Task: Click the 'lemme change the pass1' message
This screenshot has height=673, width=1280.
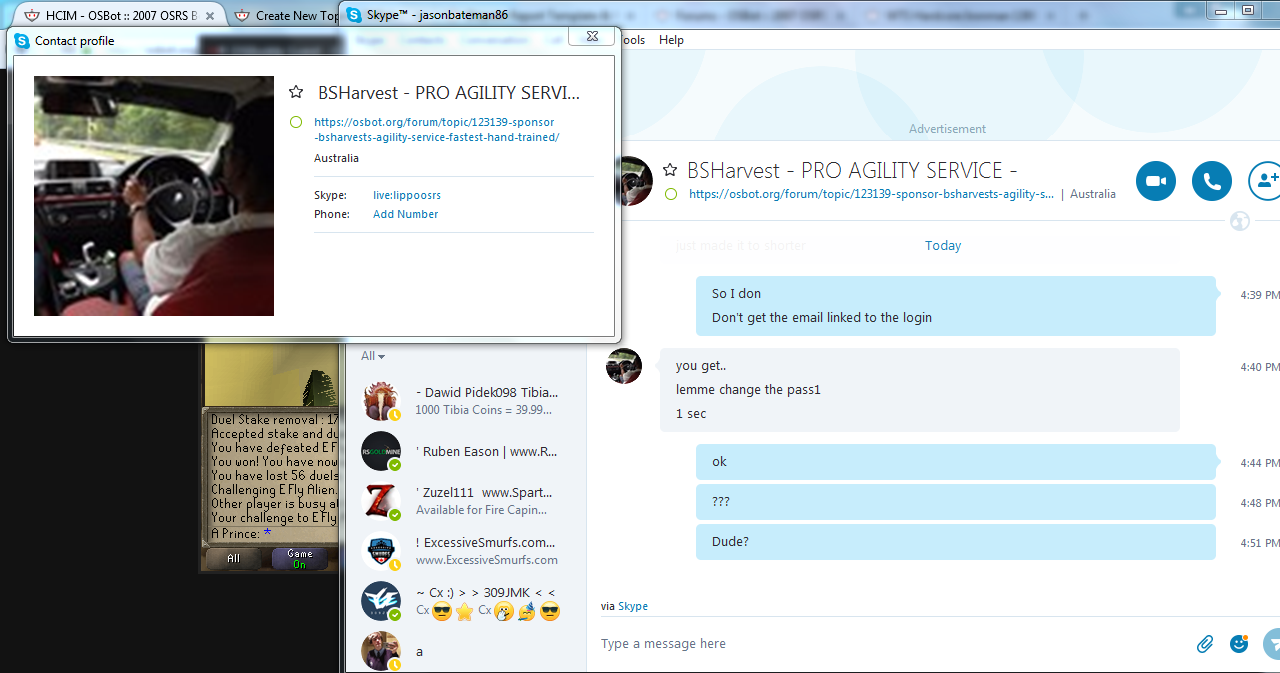Action: coord(748,390)
